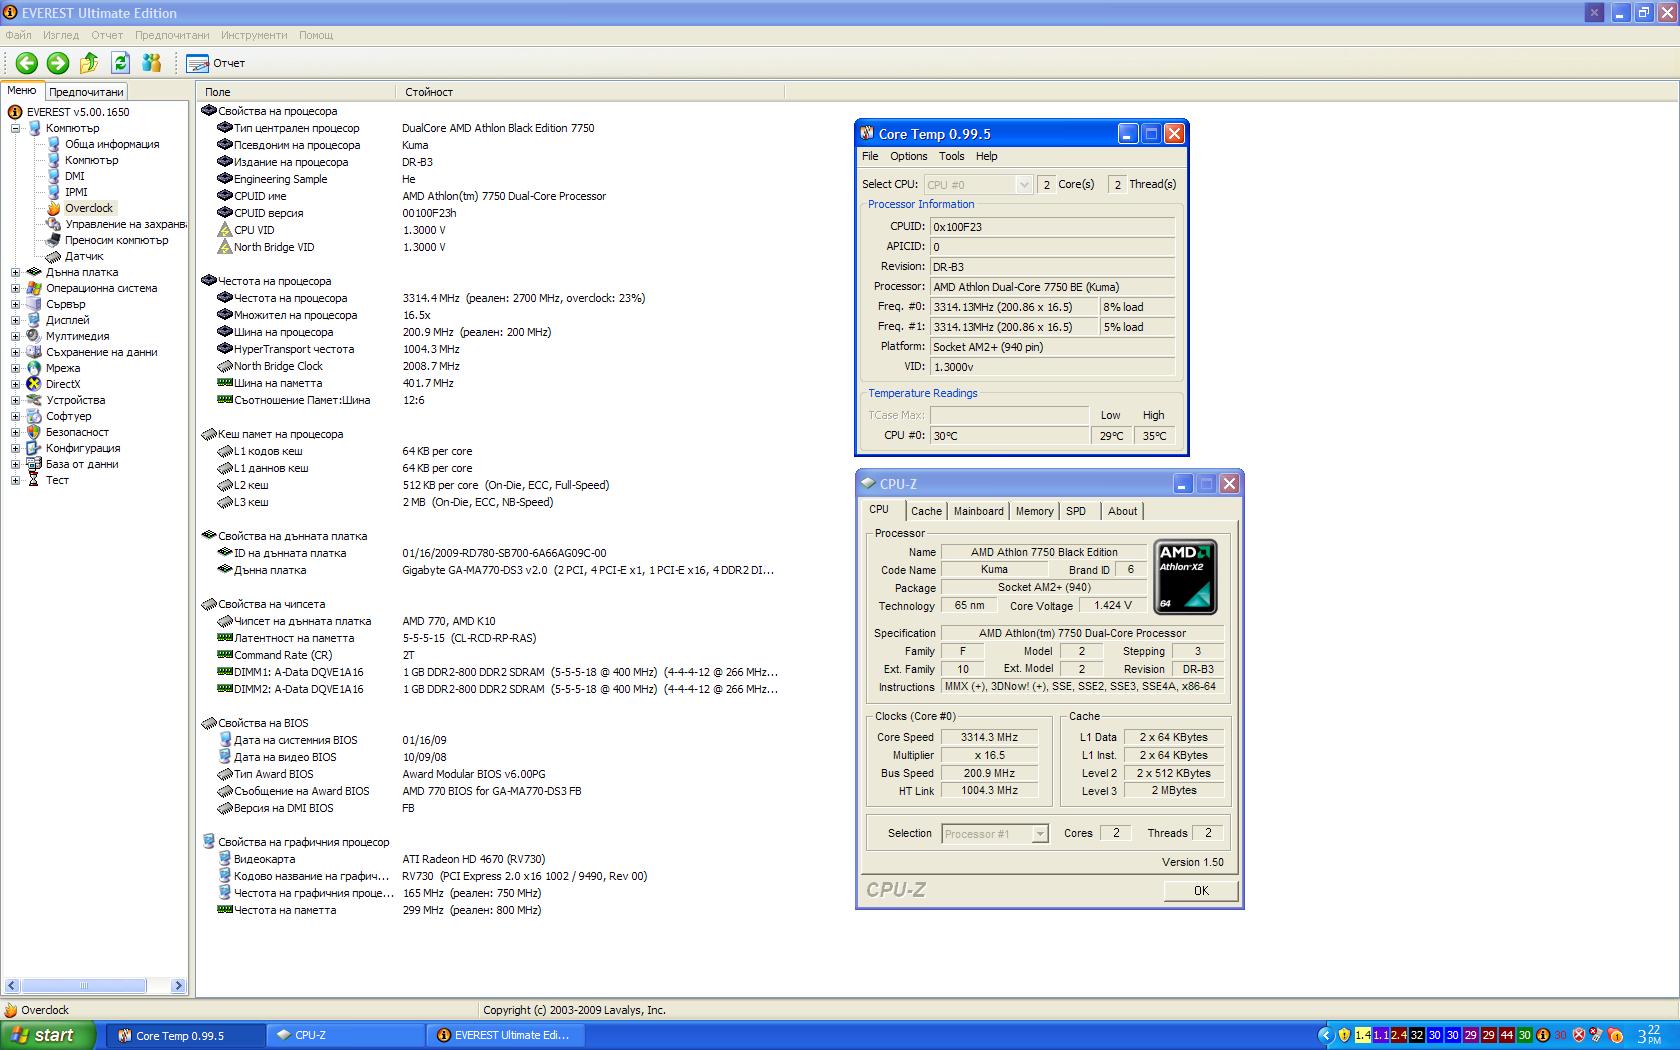
Task: Open Processor #1 selection dropdown in CPU-Z
Action: pos(995,833)
